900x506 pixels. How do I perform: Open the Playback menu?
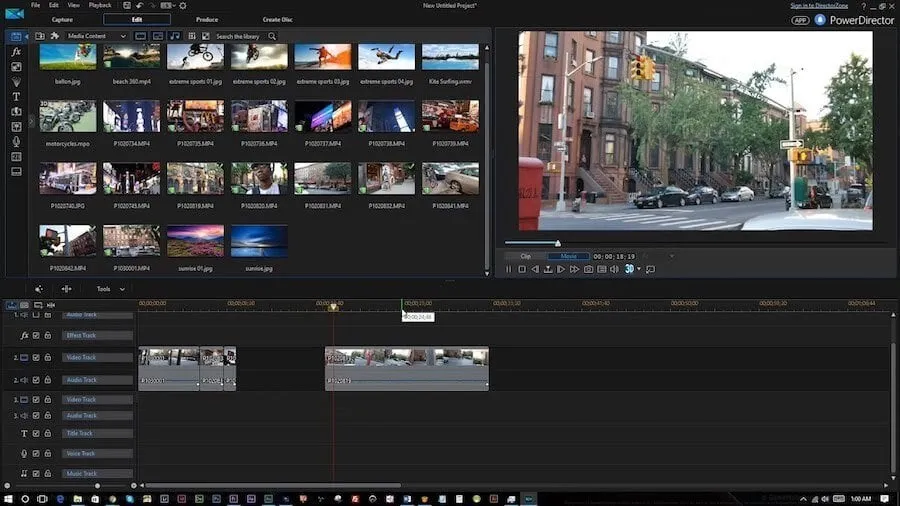click(100, 5)
